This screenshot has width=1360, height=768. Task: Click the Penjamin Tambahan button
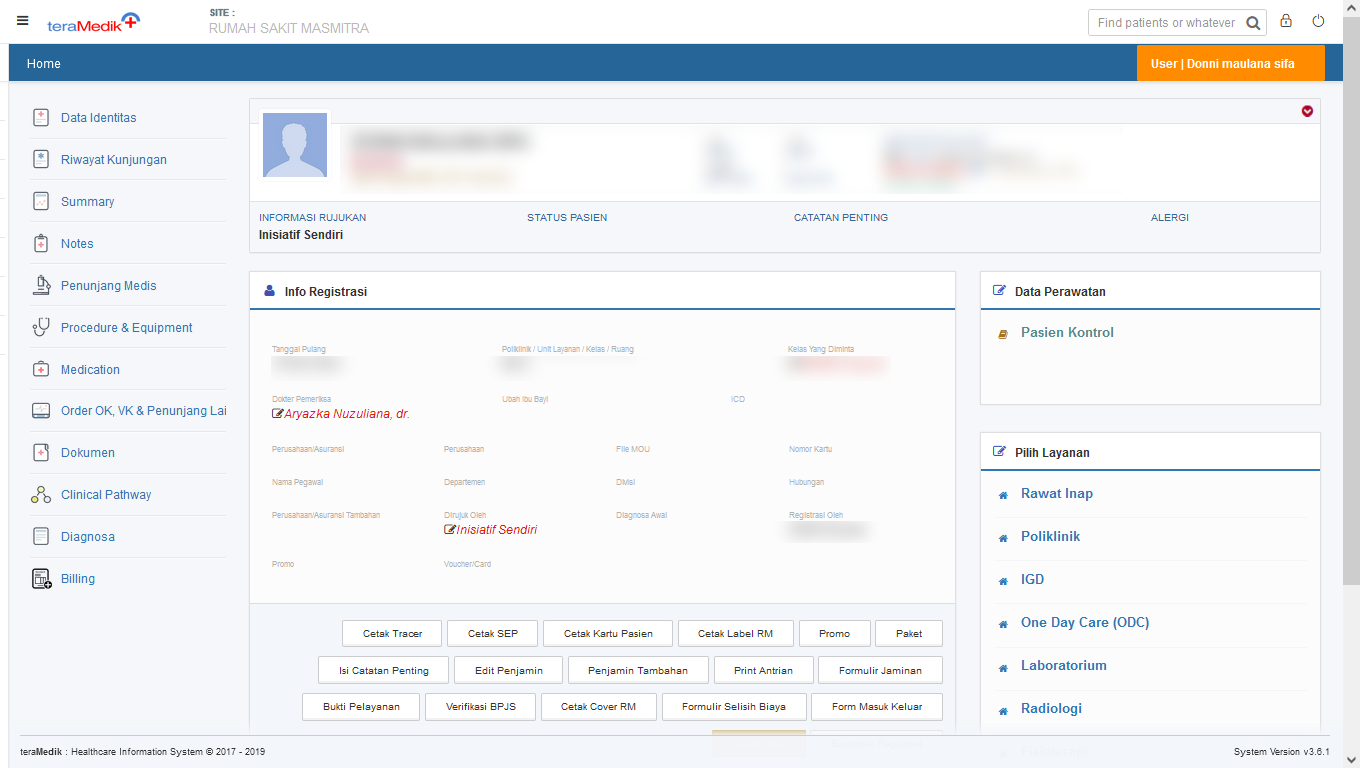tap(638, 670)
